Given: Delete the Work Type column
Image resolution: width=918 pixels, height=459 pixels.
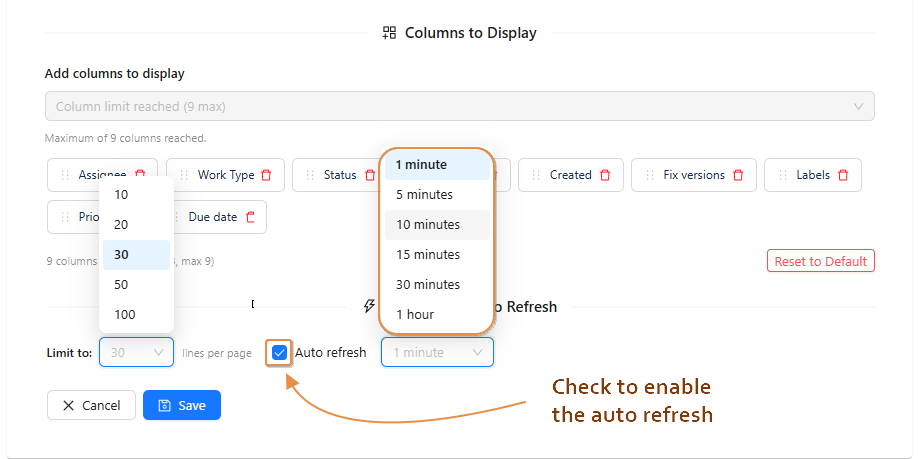Looking at the screenshot, I should (x=266, y=175).
